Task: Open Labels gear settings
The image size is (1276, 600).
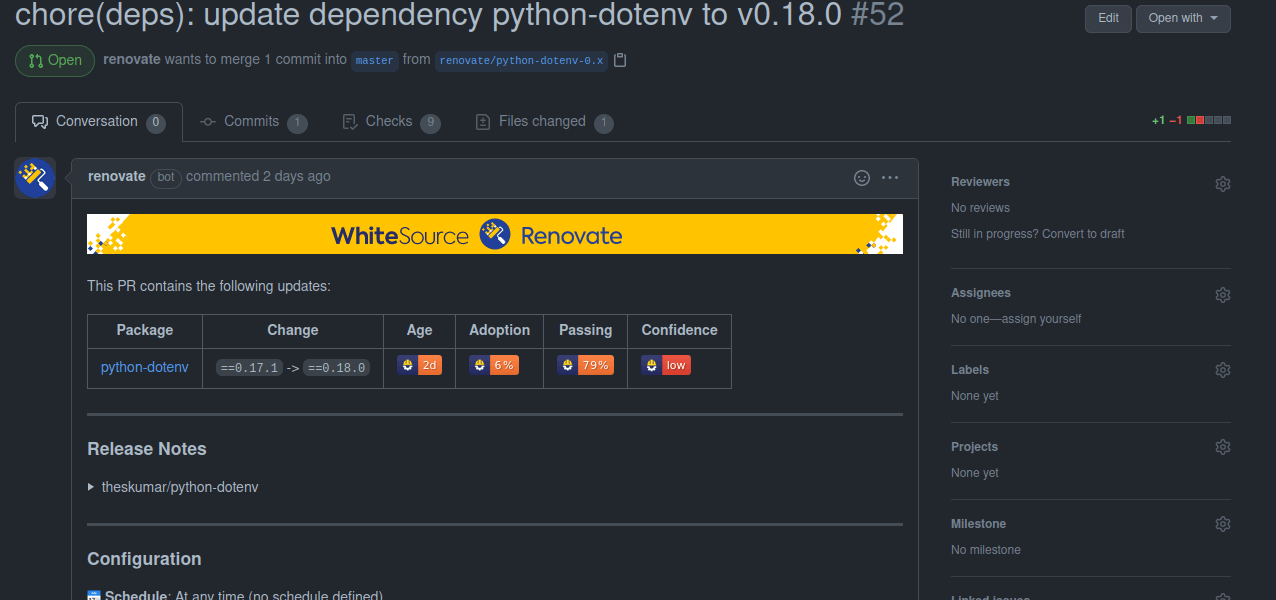Action: coord(1222,370)
